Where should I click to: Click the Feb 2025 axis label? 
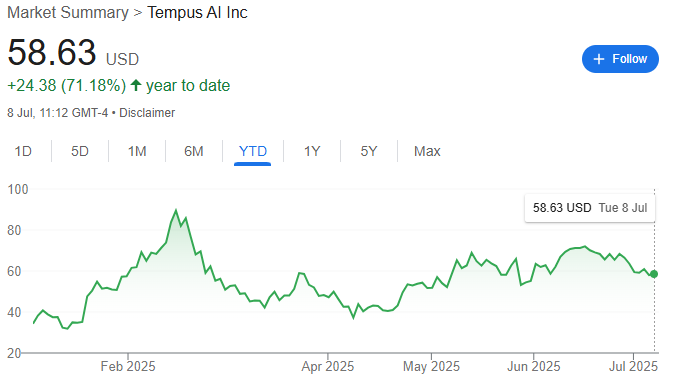pyautogui.click(x=128, y=367)
